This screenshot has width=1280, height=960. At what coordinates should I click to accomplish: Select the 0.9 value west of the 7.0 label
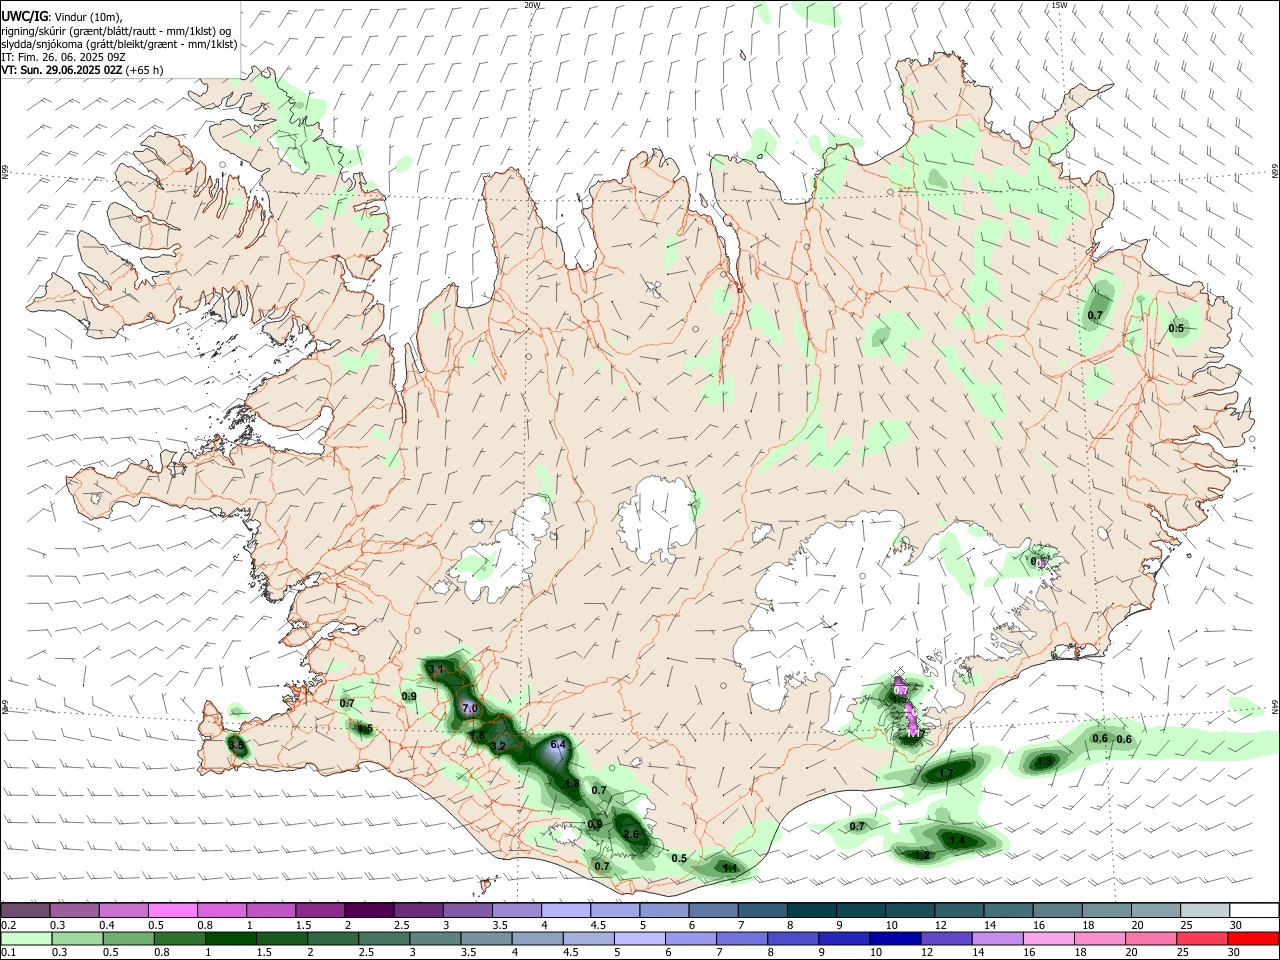pos(409,696)
